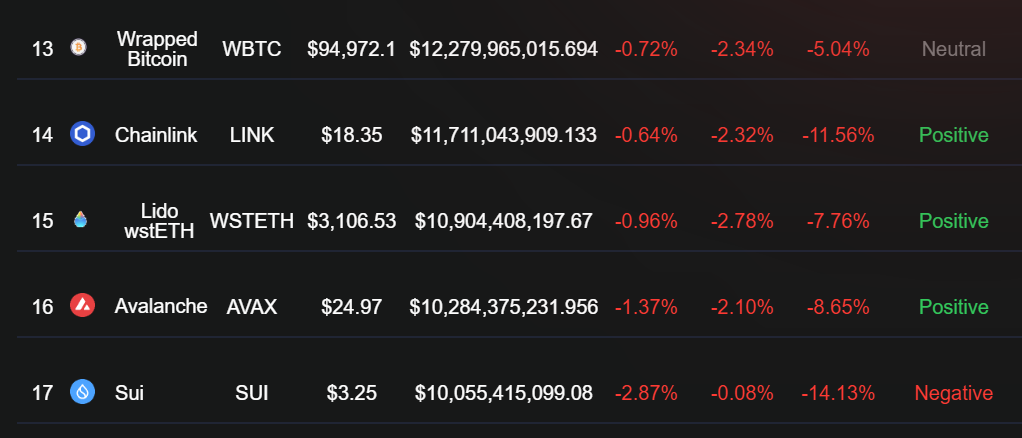Open the Chainlink coin name
This screenshot has height=438, width=1022.
[156, 134]
